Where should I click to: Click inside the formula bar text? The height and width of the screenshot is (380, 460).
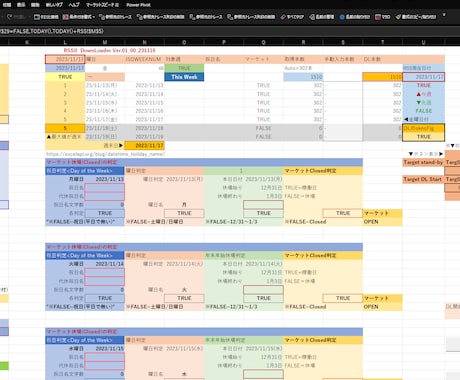52,31
